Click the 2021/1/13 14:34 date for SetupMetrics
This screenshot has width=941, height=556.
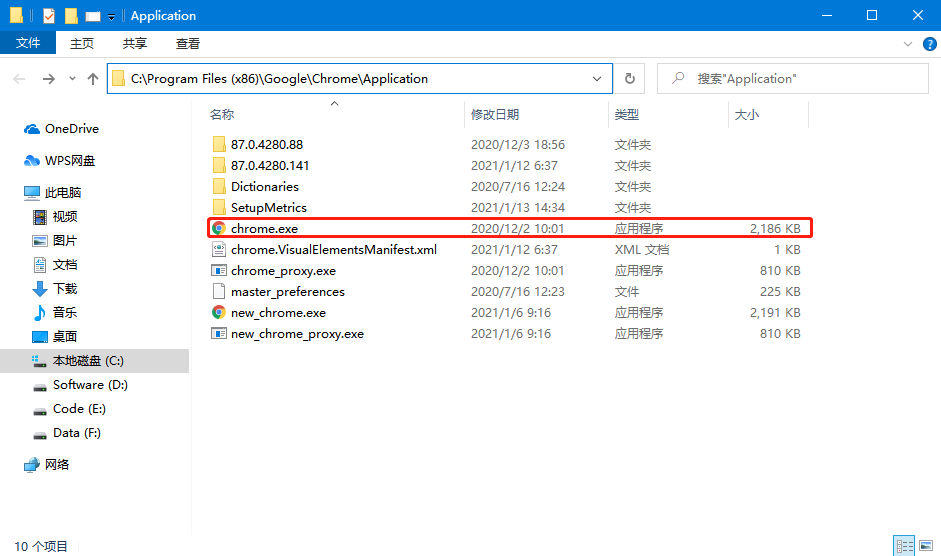(x=518, y=207)
